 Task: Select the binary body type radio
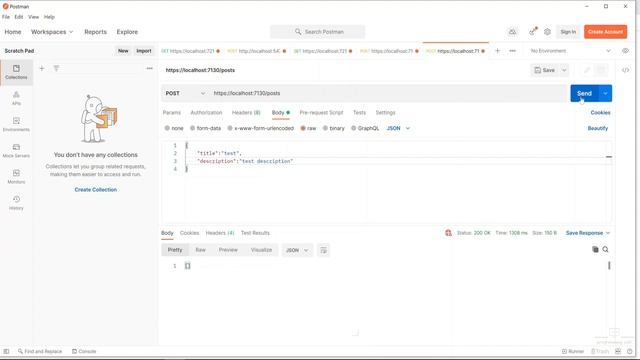click(x=325, y=128)
